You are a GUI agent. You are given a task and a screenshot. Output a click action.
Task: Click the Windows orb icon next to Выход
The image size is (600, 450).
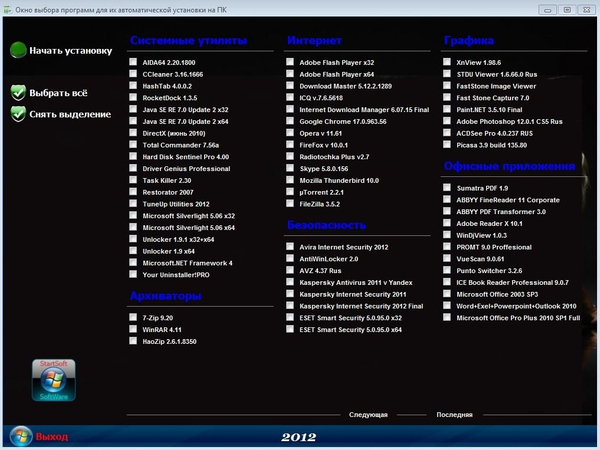21,436
